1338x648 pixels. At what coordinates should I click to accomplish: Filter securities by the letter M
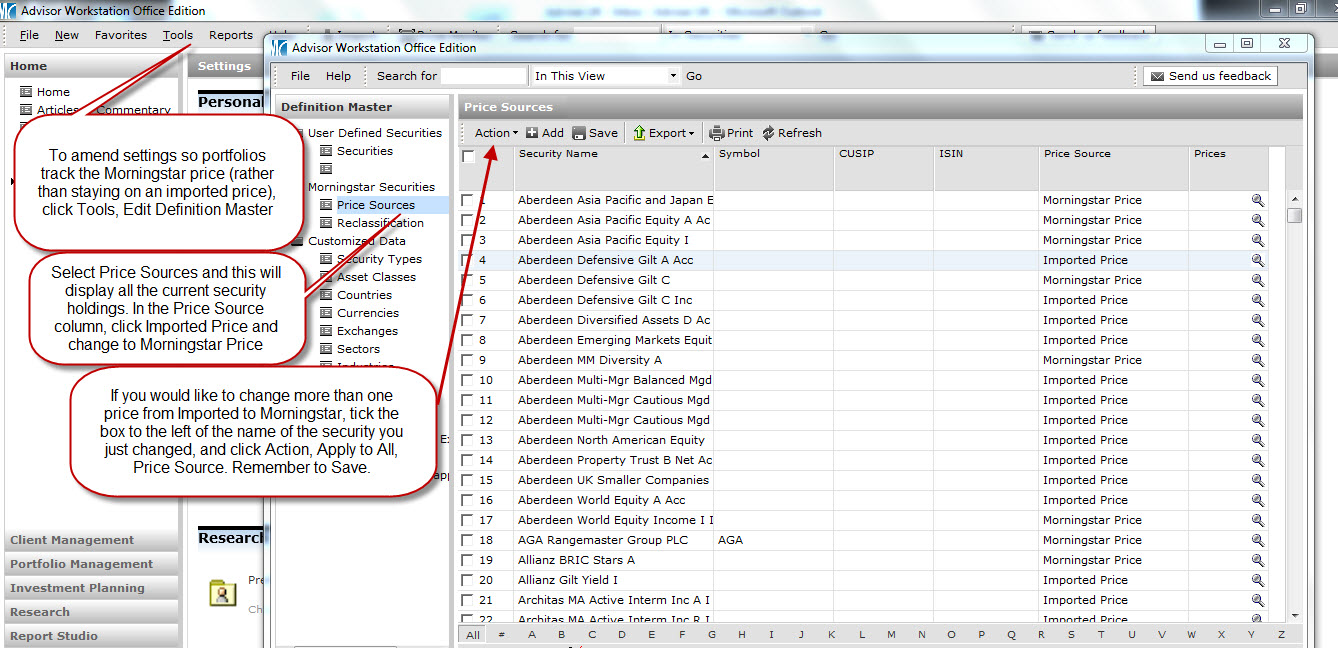(x=891, y=635)
